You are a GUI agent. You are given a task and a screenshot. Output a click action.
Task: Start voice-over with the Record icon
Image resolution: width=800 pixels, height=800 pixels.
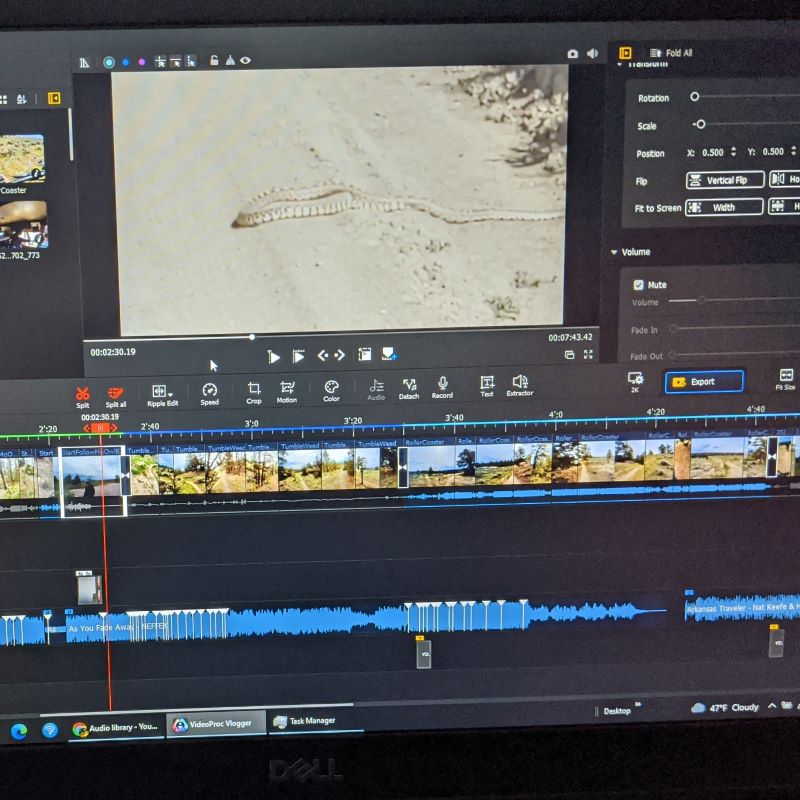coord(442,385)
